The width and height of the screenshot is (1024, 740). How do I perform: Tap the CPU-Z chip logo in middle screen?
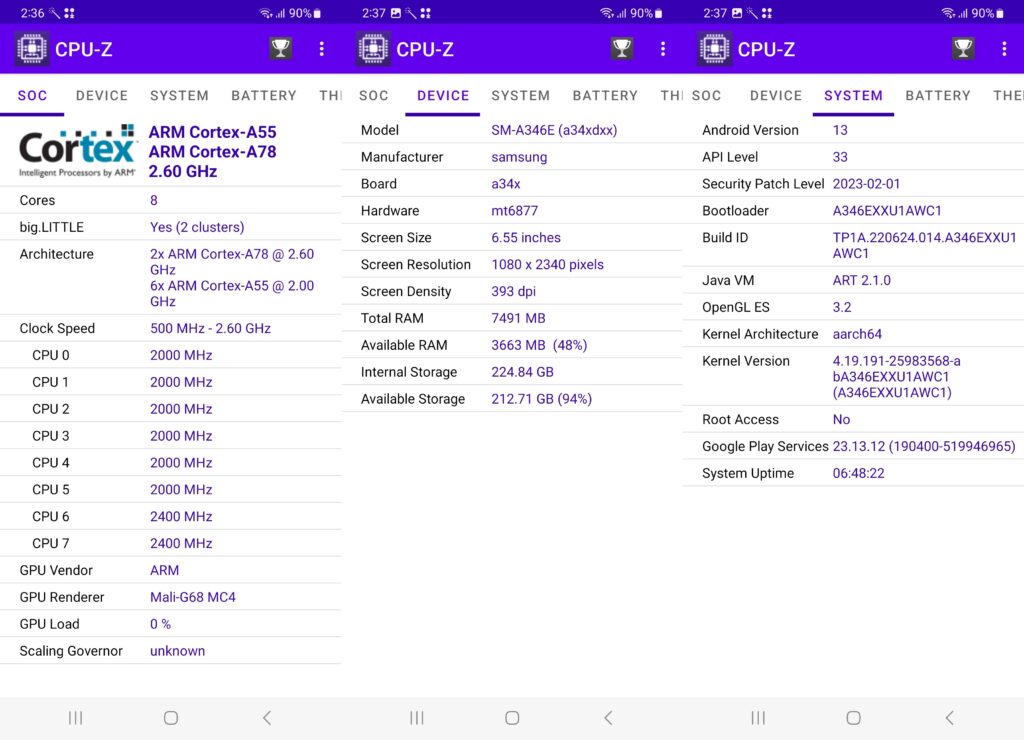tap(373, 49)
